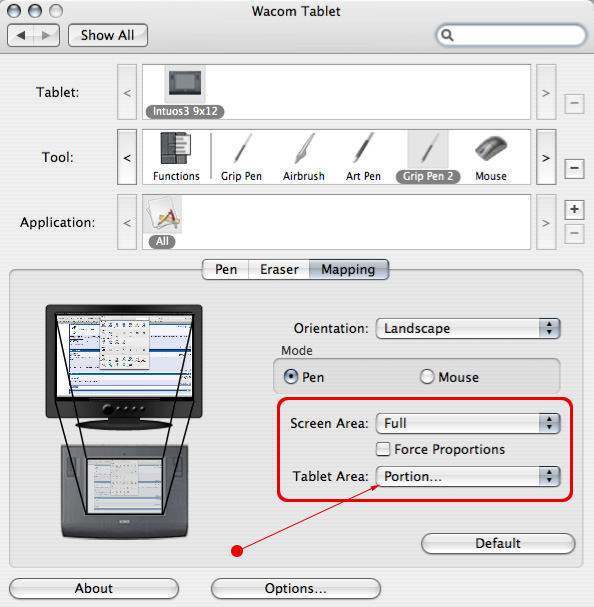Click the Show All button

tap(108, 35)
